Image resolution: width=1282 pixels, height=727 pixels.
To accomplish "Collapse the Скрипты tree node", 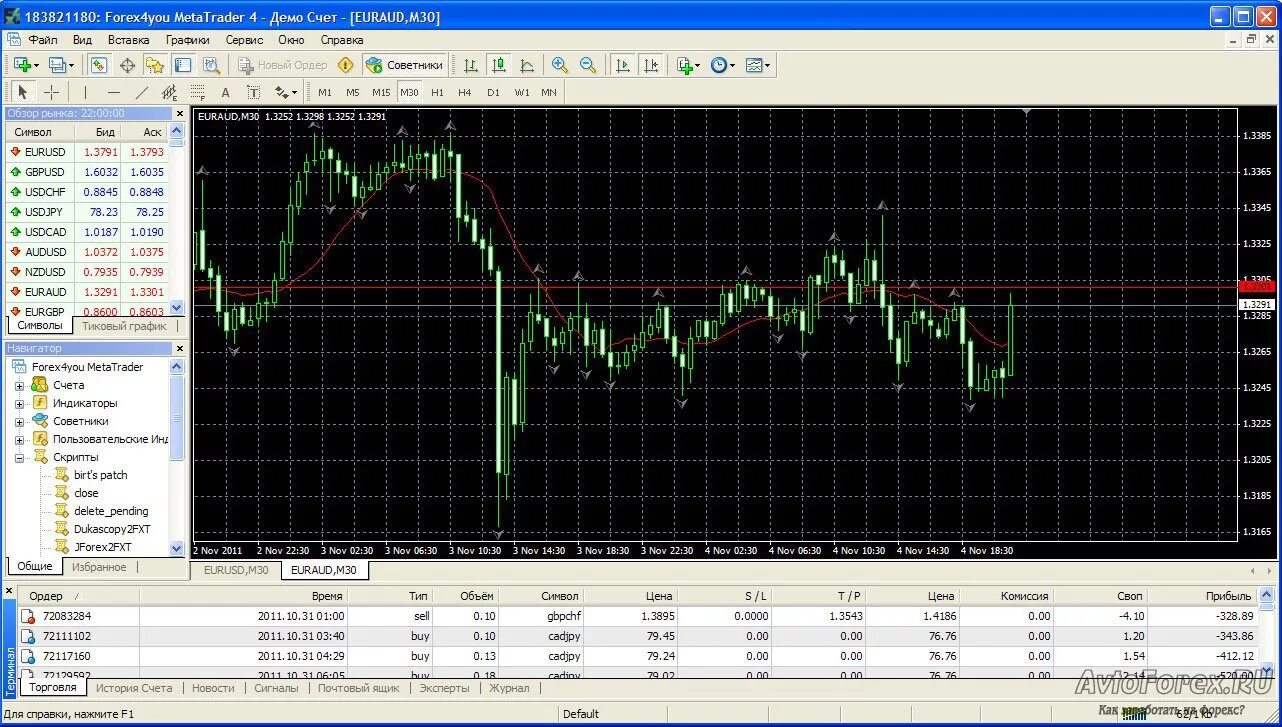I will [x=19, y=457].
